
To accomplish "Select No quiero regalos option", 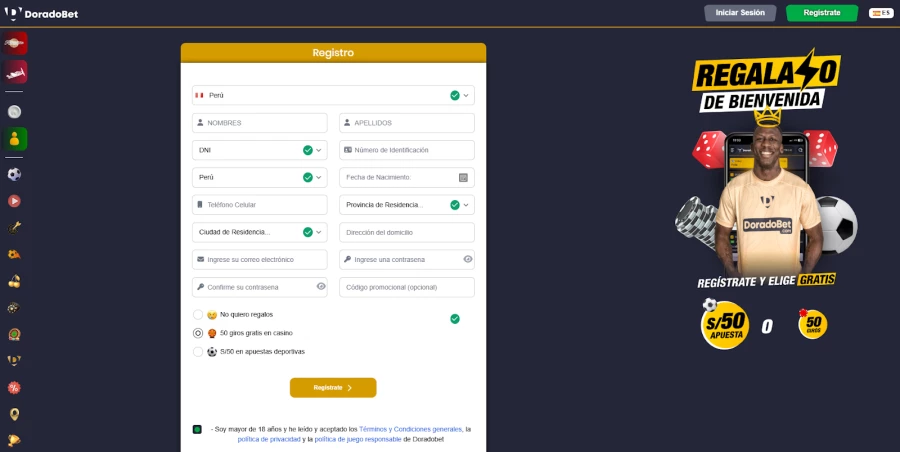I will point(198,315).
